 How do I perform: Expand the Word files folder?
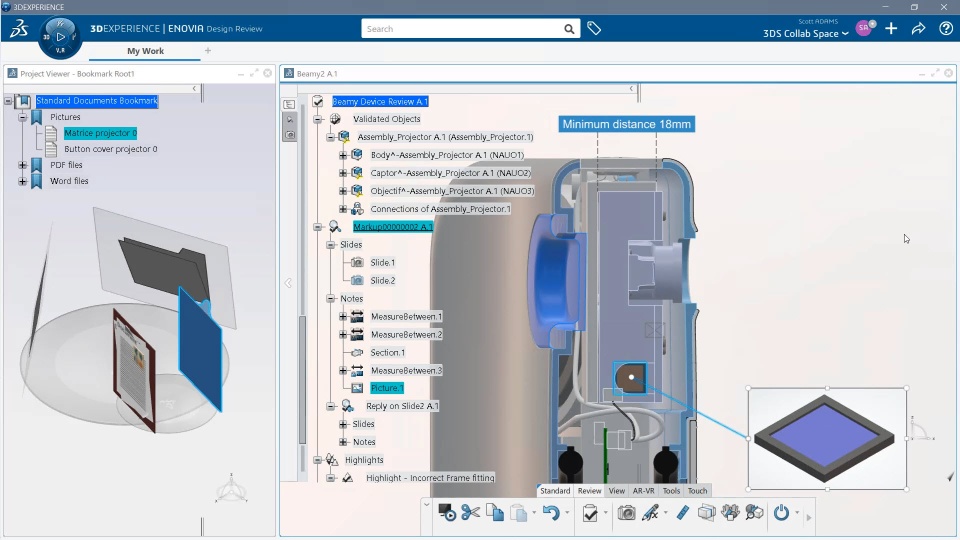[23, 181]
